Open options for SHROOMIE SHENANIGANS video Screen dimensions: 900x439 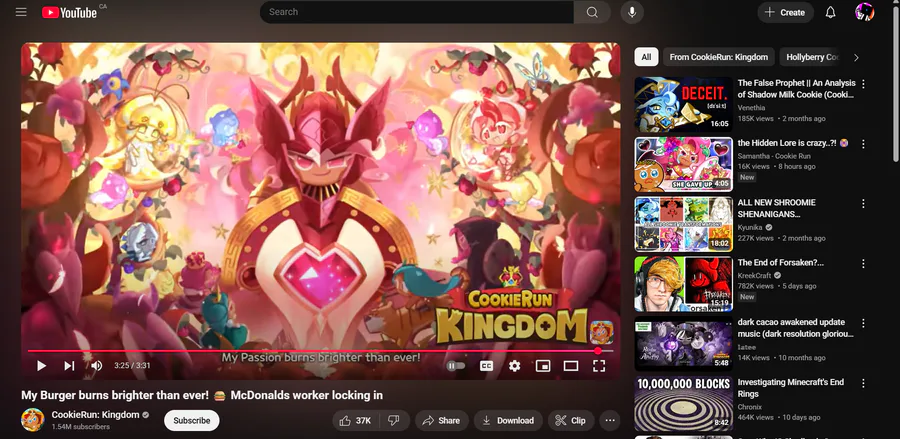[x=863, y=203]
